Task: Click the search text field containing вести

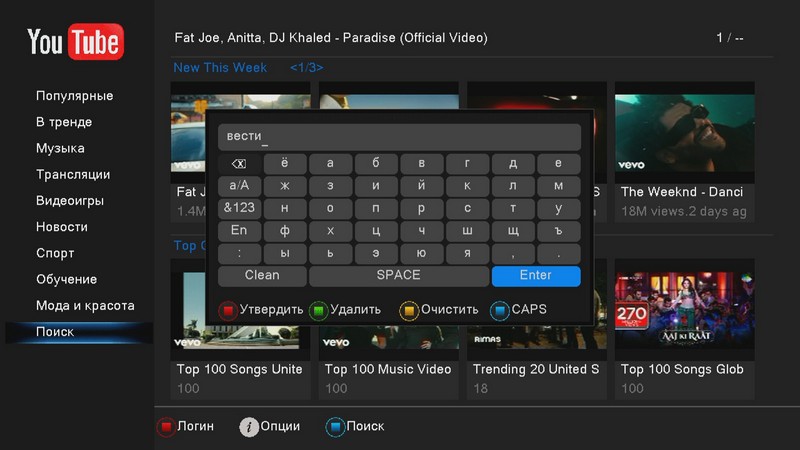Action: 399,137
